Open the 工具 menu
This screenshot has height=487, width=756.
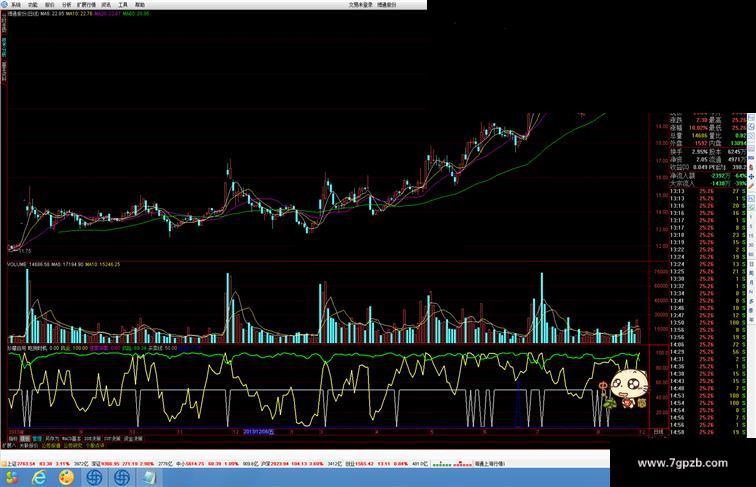coord(123,4)
